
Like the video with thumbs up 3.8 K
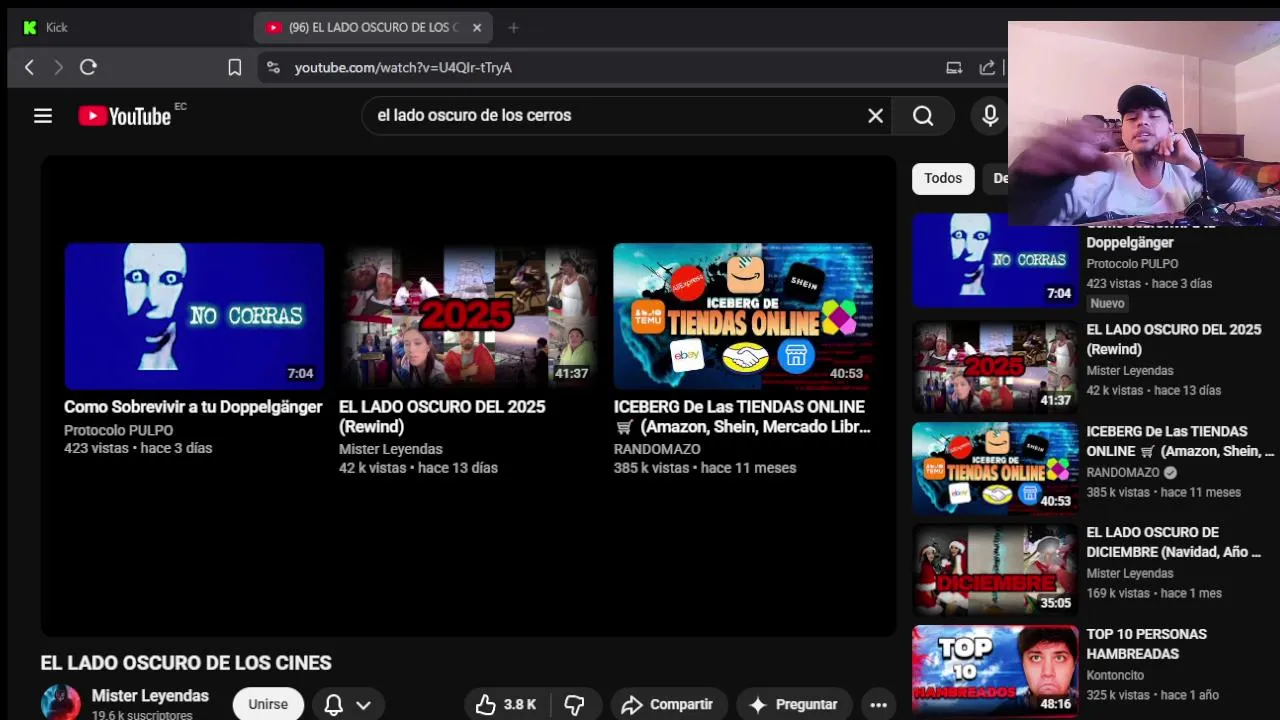point(506,705)
